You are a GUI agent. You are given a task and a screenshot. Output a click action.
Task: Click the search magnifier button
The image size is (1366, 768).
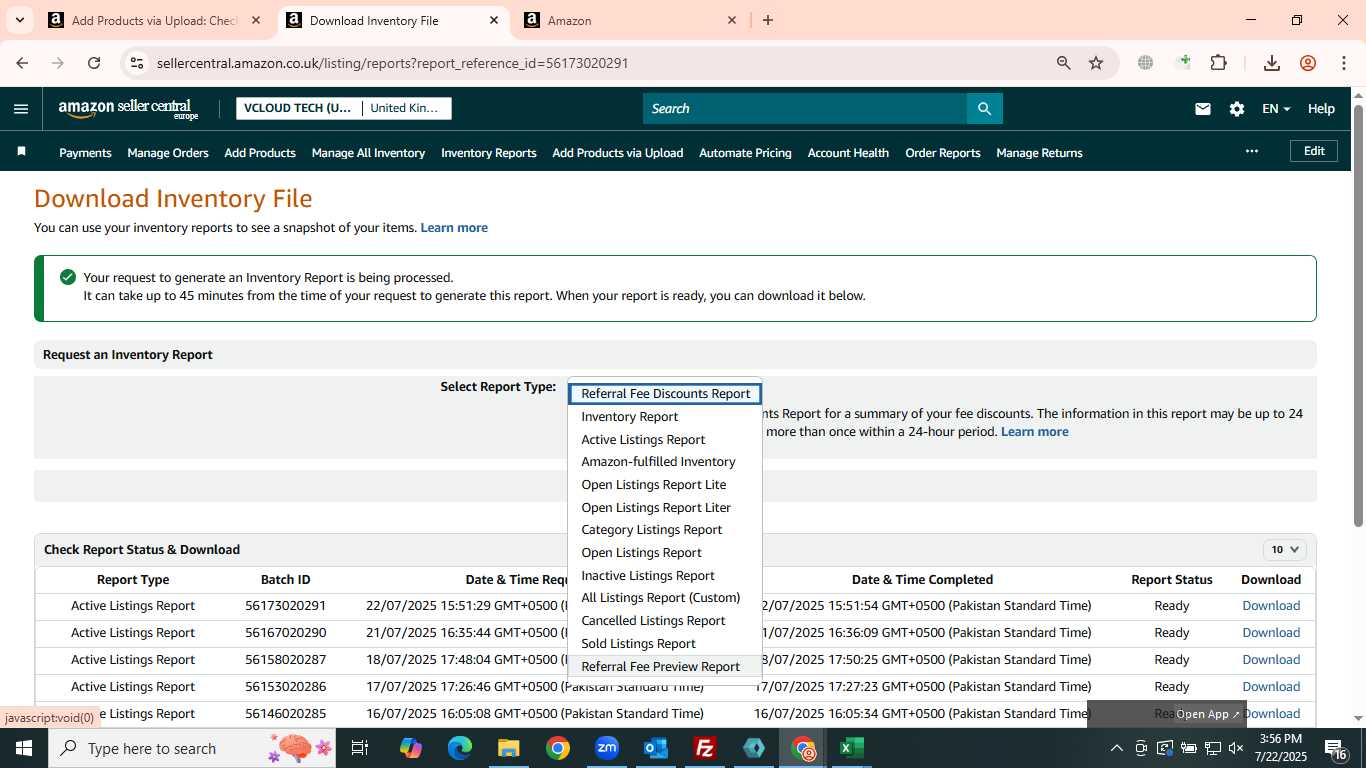pos(984,109)
